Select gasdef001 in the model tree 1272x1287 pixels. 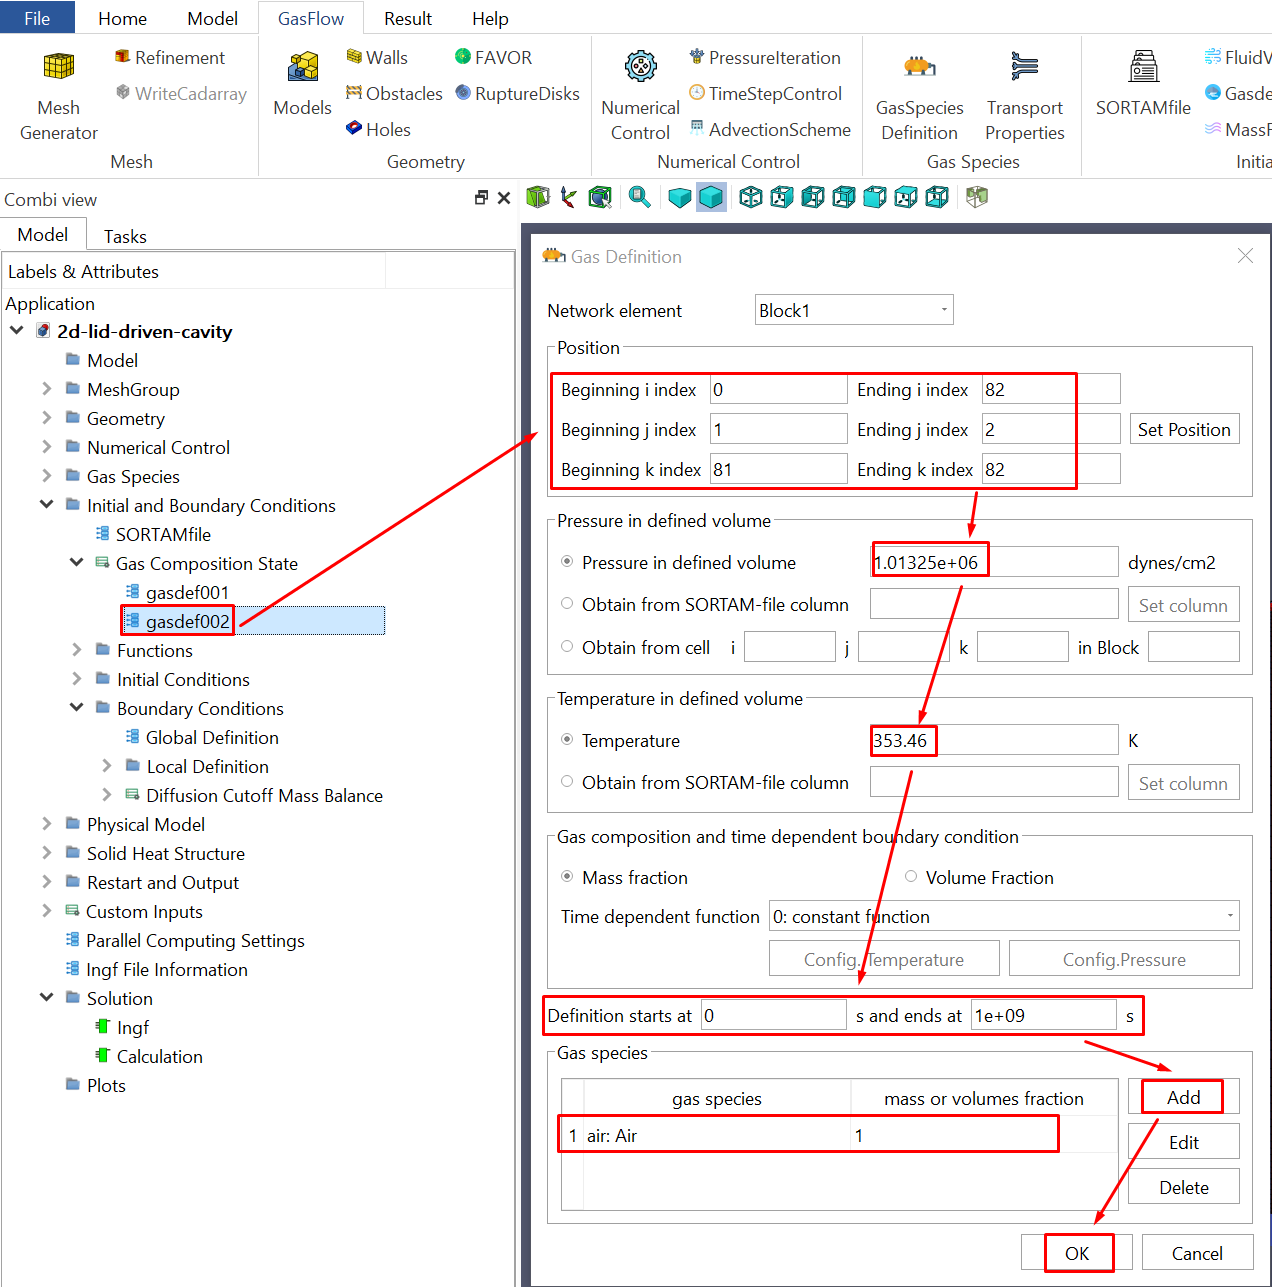(x=187, y=592)
